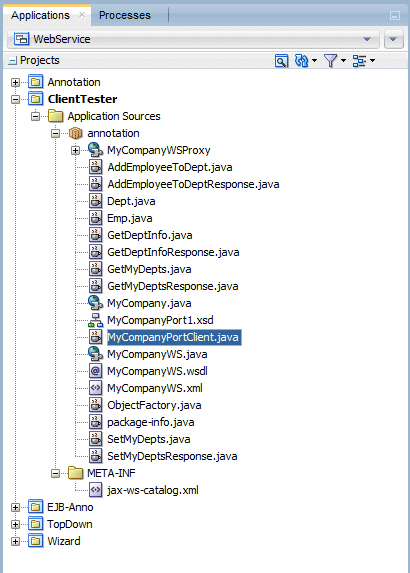Select SetMyDeptsResponse.java in the tree
The width and height of the screenshot is (410, 573).
[172, 456]
